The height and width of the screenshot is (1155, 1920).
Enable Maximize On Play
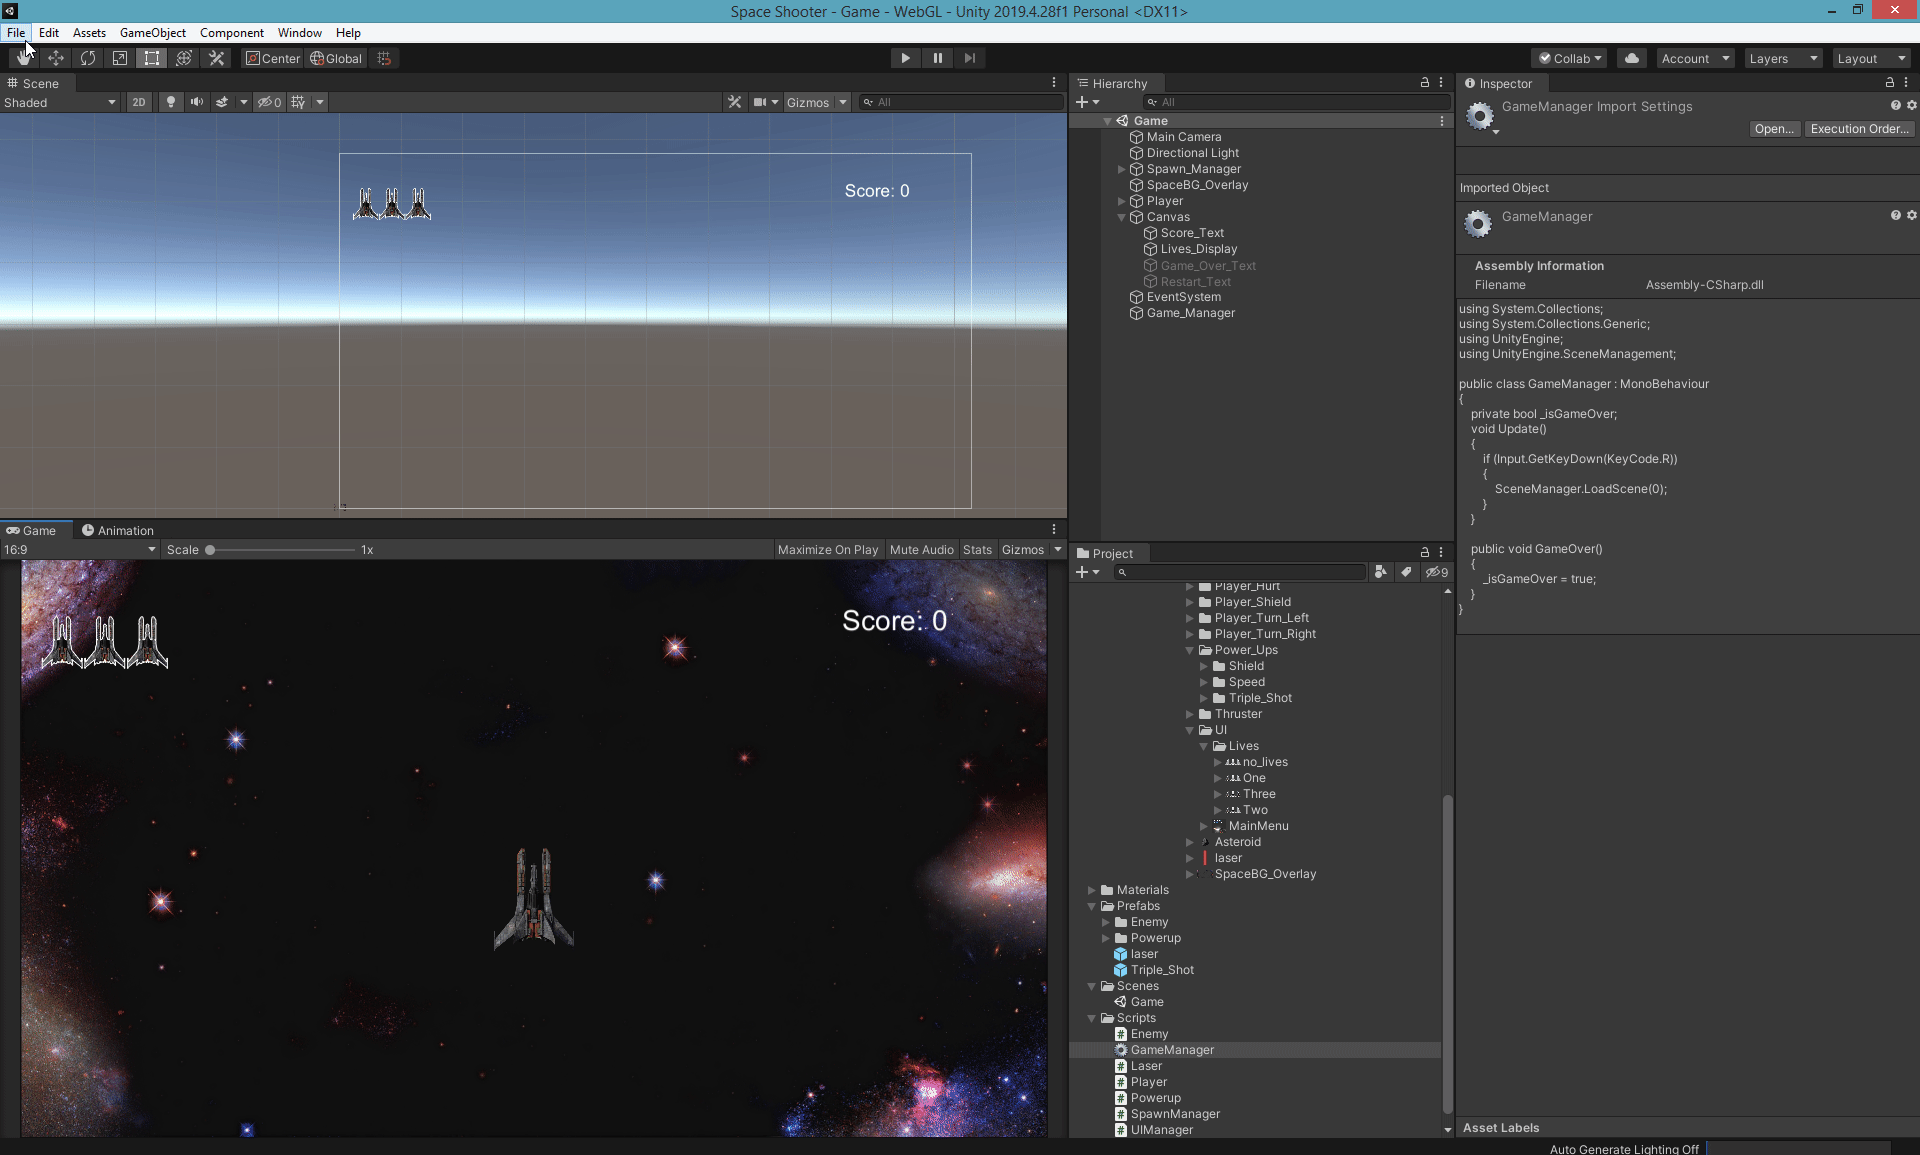pyautogui.click(x=827, y=549)
